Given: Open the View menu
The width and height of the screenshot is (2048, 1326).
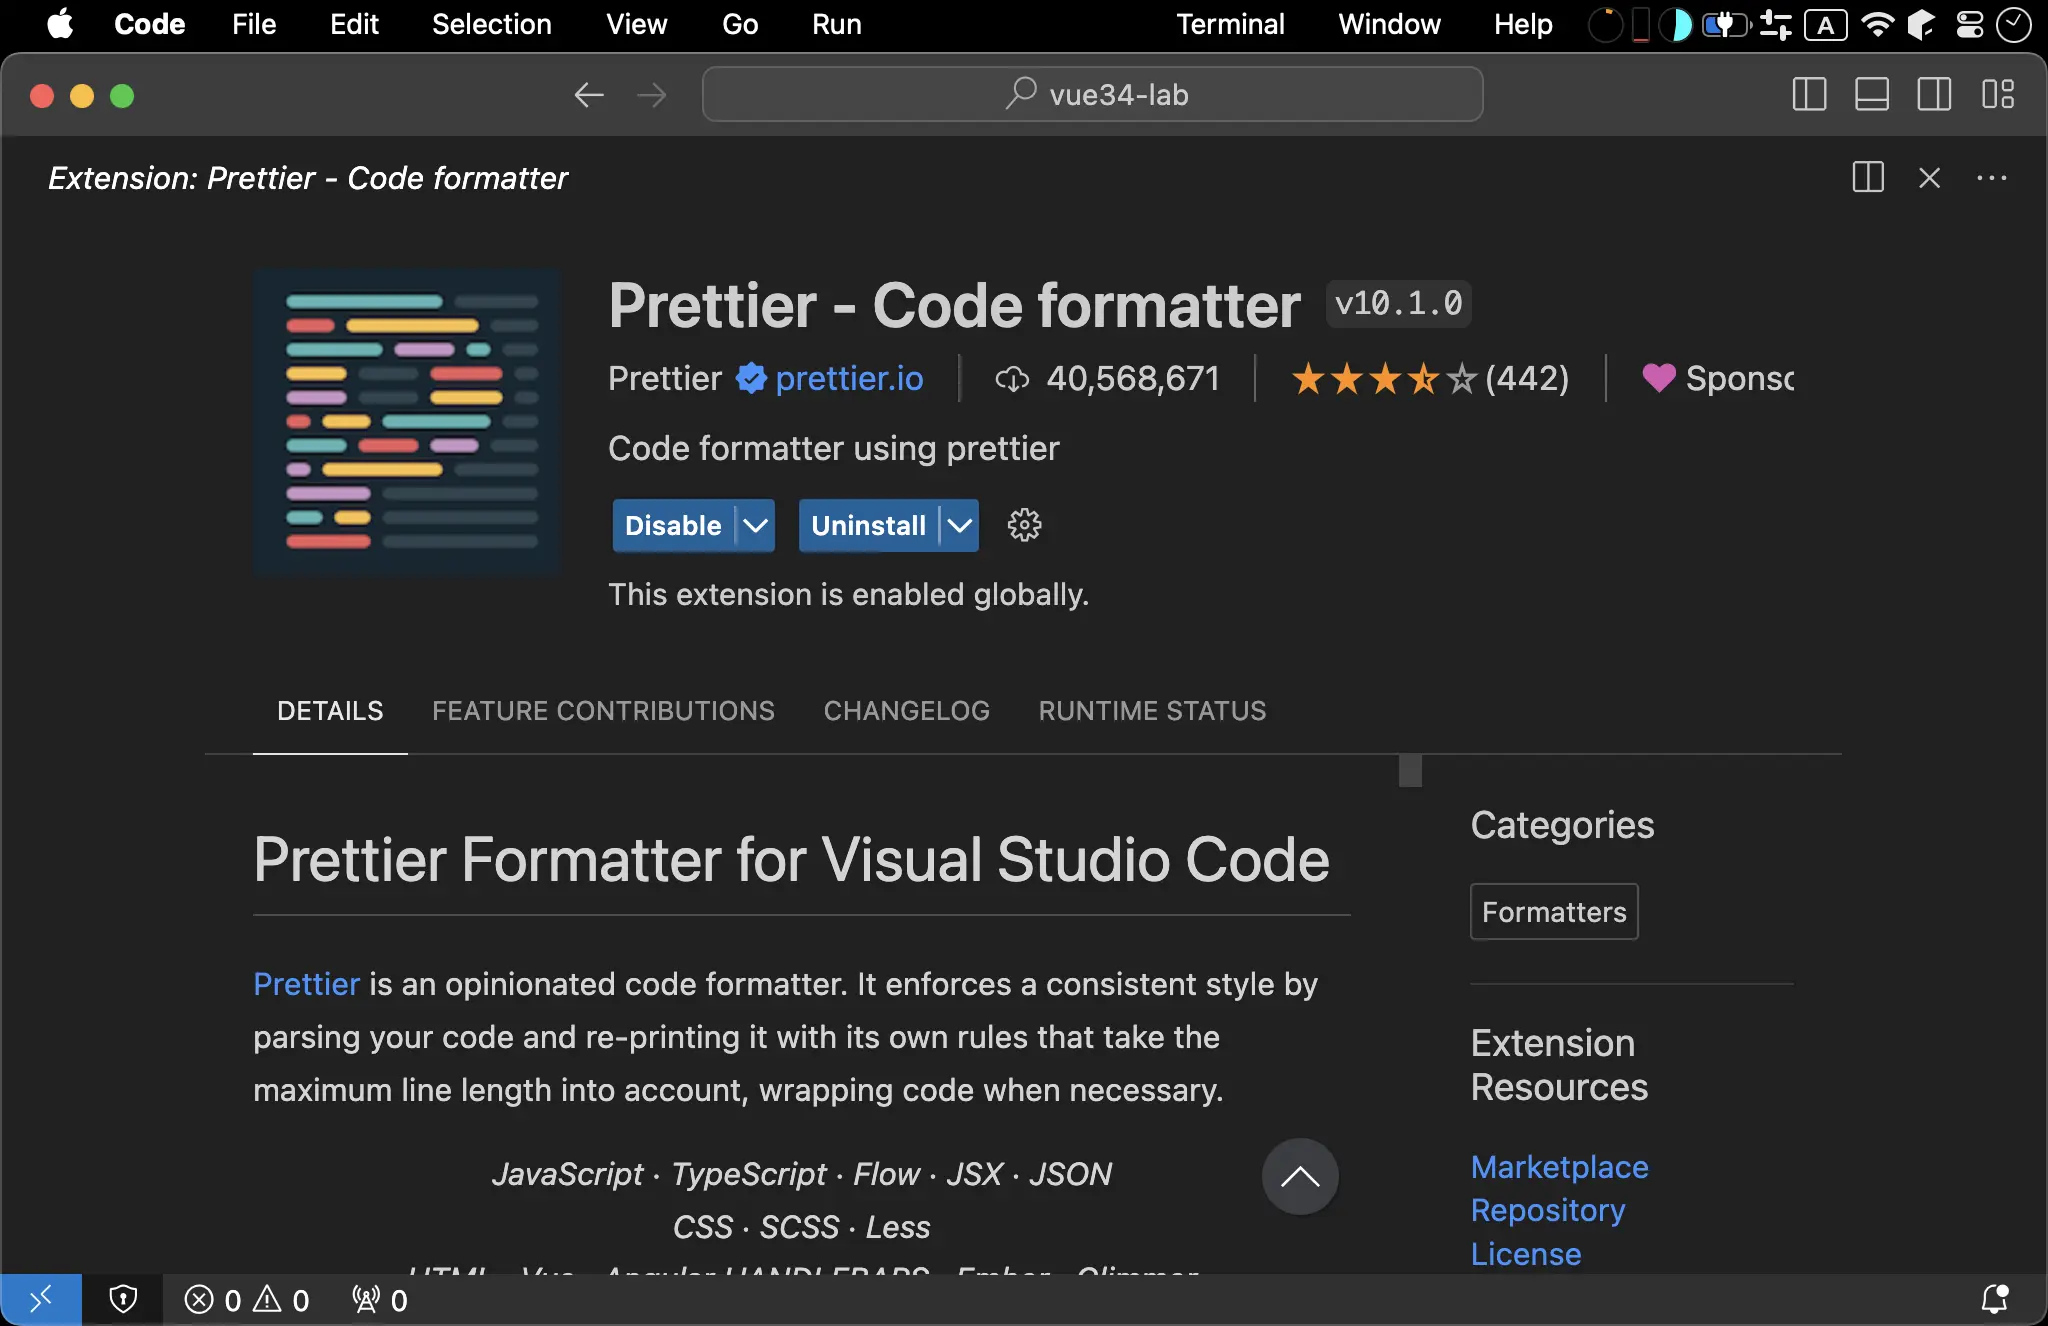Looking at the screenshot, I should tap(636, 24).
